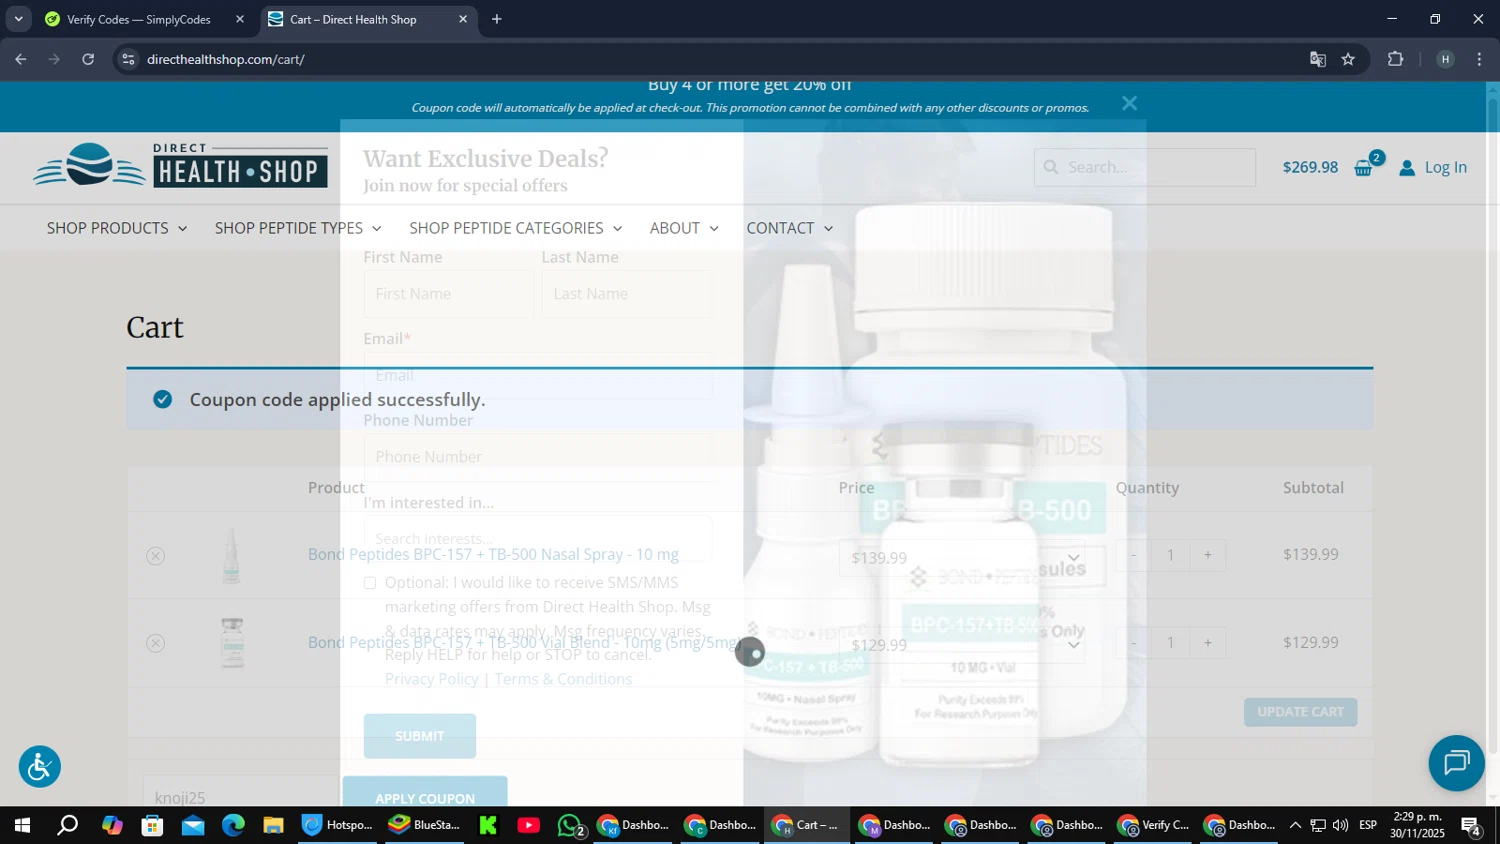The height and width of the screenshot is (844, 1500).
Task: Open the Chrome profile avatar
Action: [1445, 59]
